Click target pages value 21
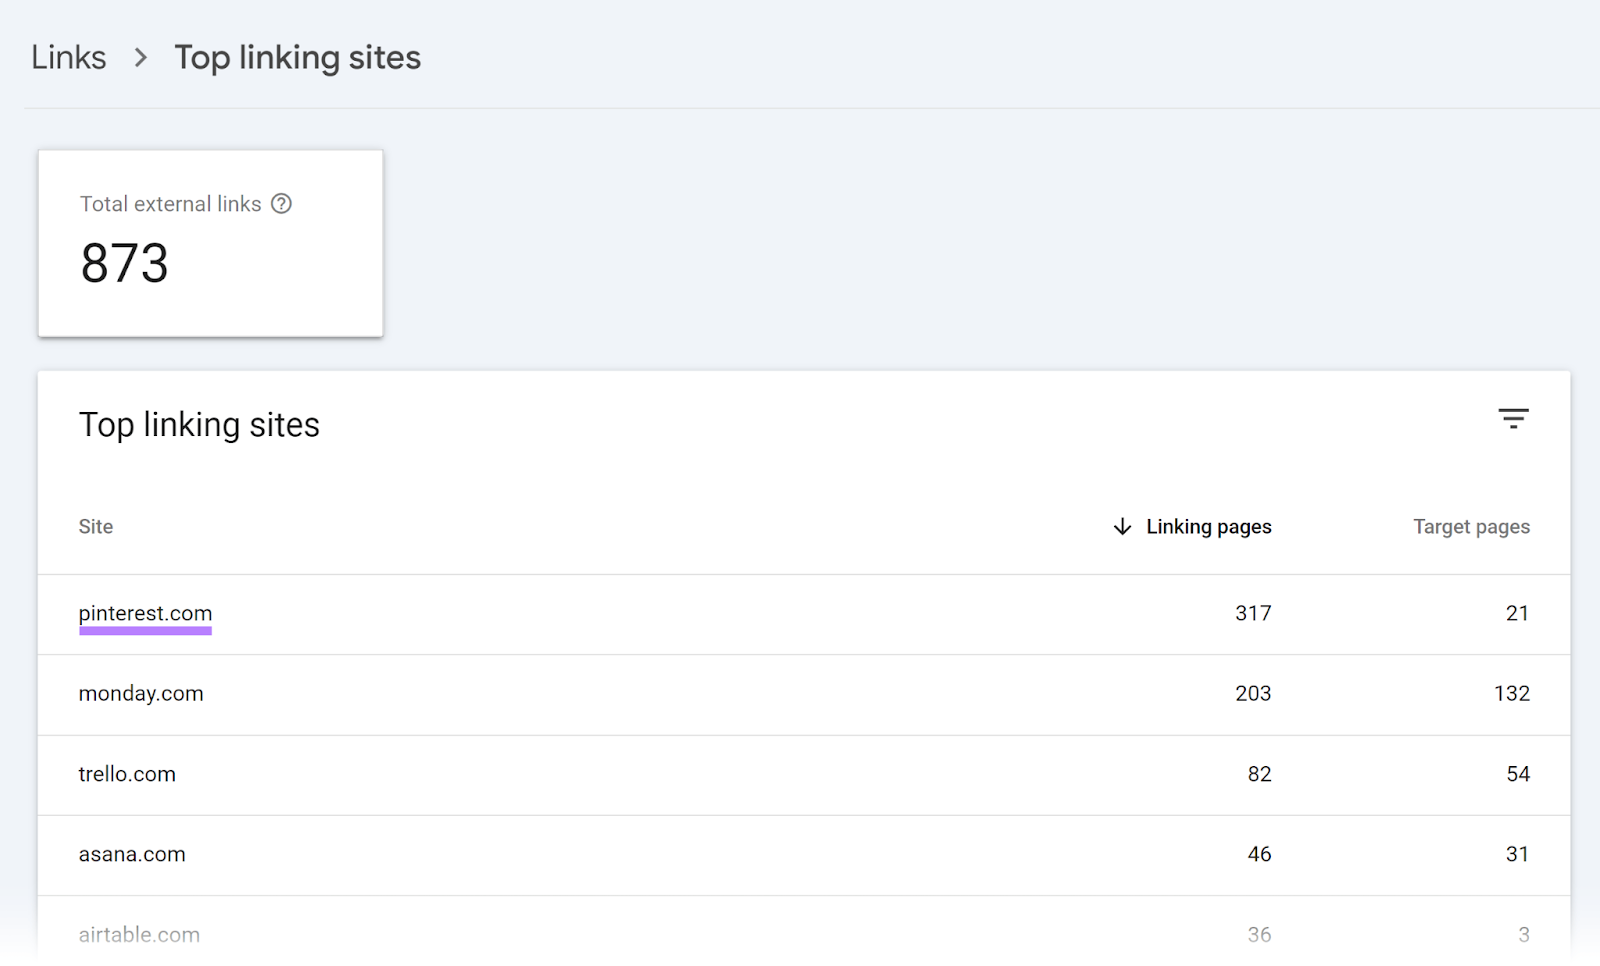 [1518, 614]
